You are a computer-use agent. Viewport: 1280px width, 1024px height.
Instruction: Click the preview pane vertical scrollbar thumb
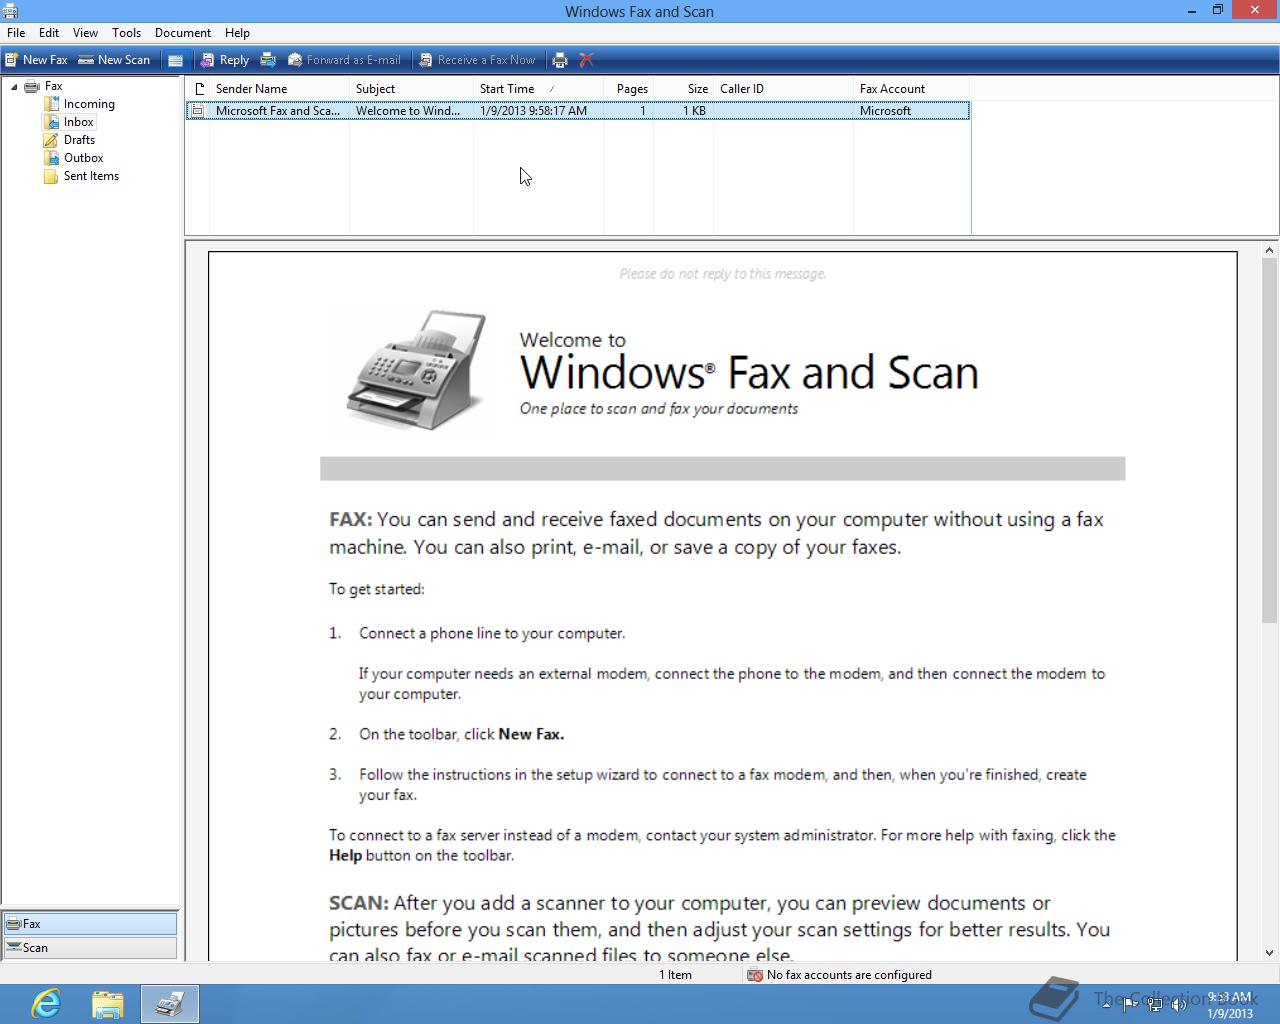coord(1270,442)
